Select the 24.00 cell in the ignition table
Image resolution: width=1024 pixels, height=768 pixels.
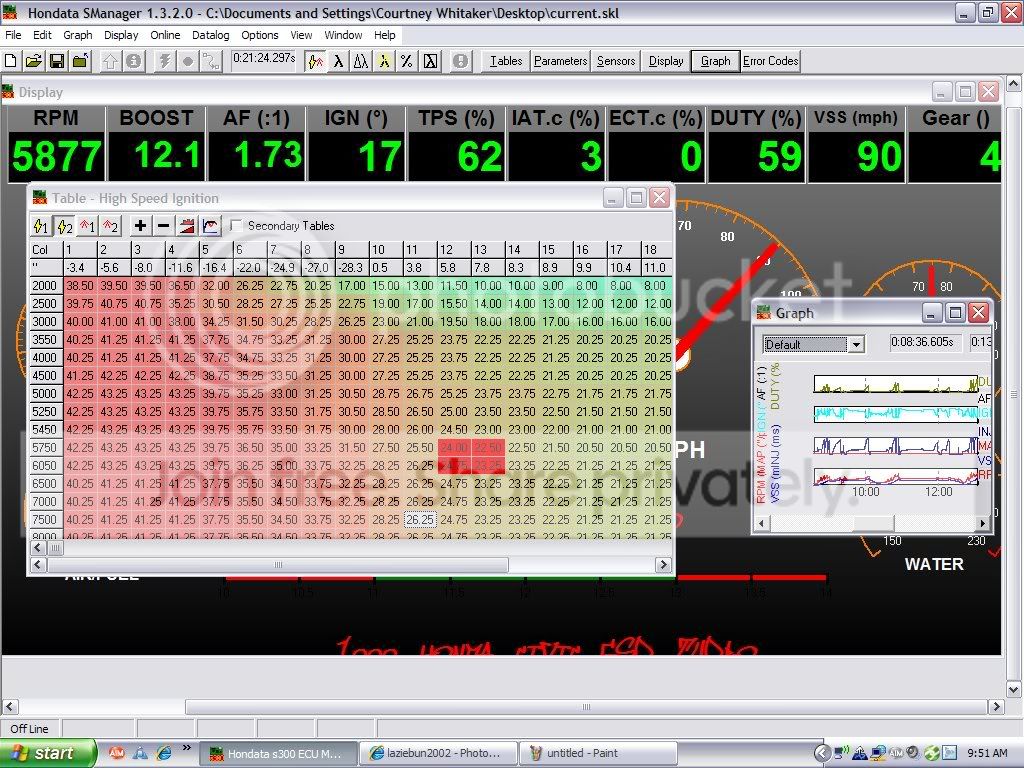tap(453, 448)
